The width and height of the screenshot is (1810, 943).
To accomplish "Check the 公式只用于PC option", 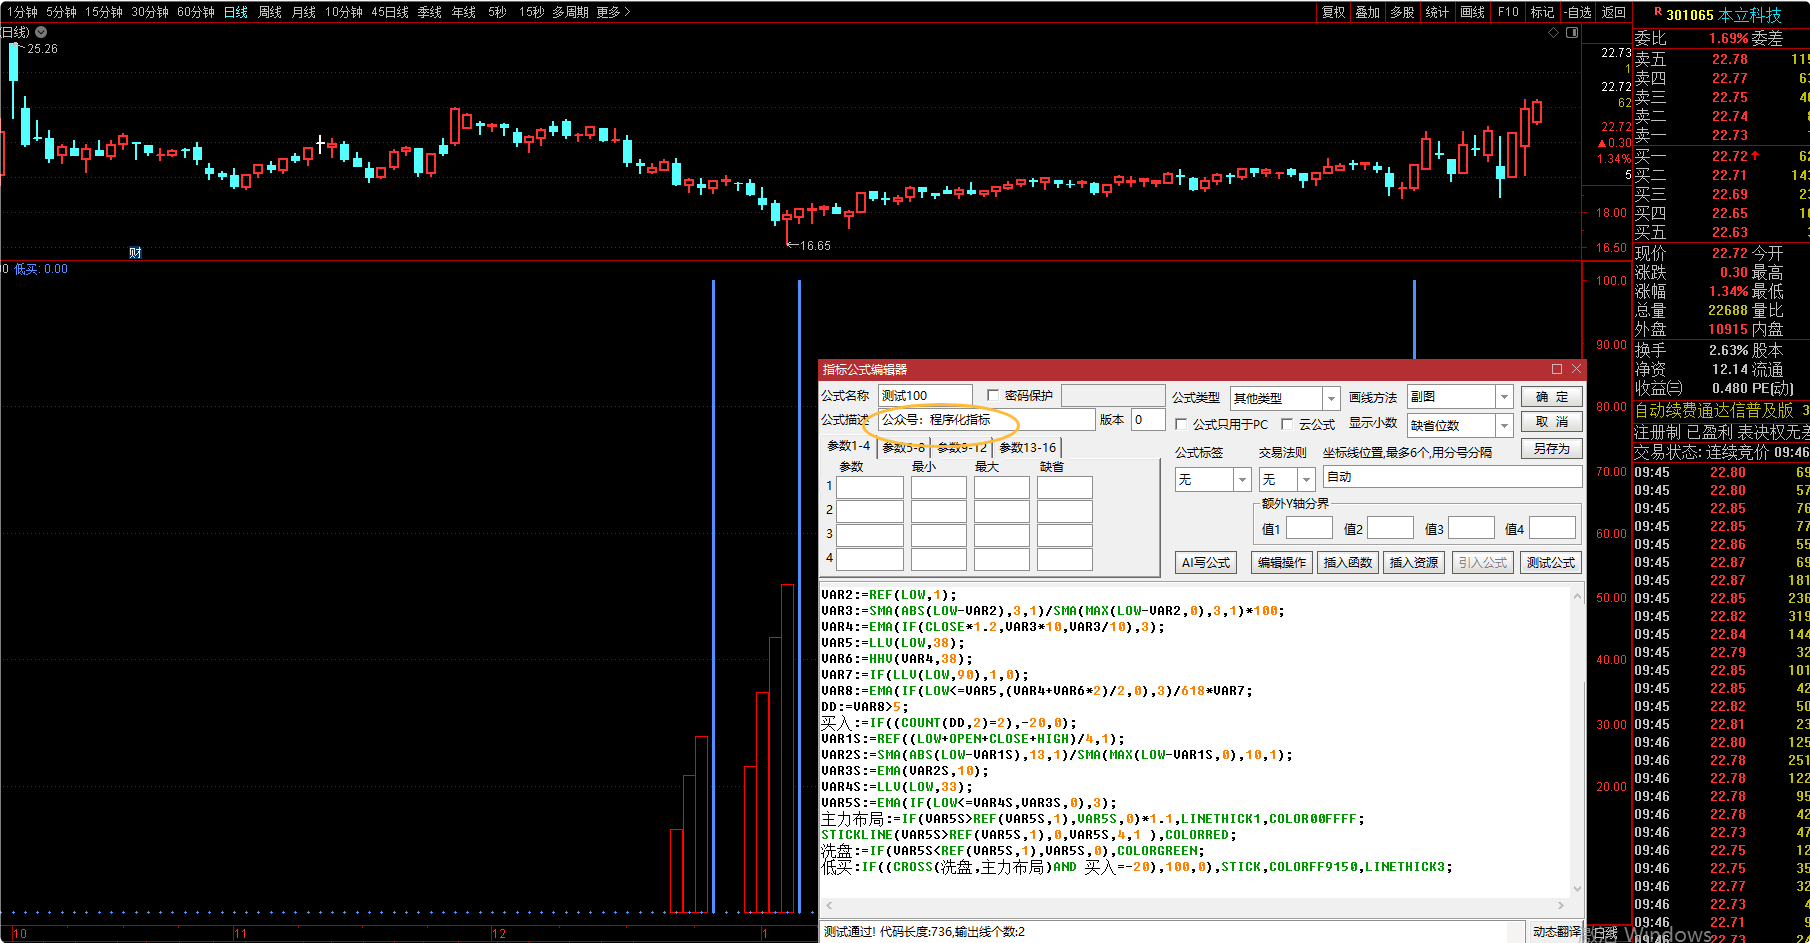I will point(1181,424).
